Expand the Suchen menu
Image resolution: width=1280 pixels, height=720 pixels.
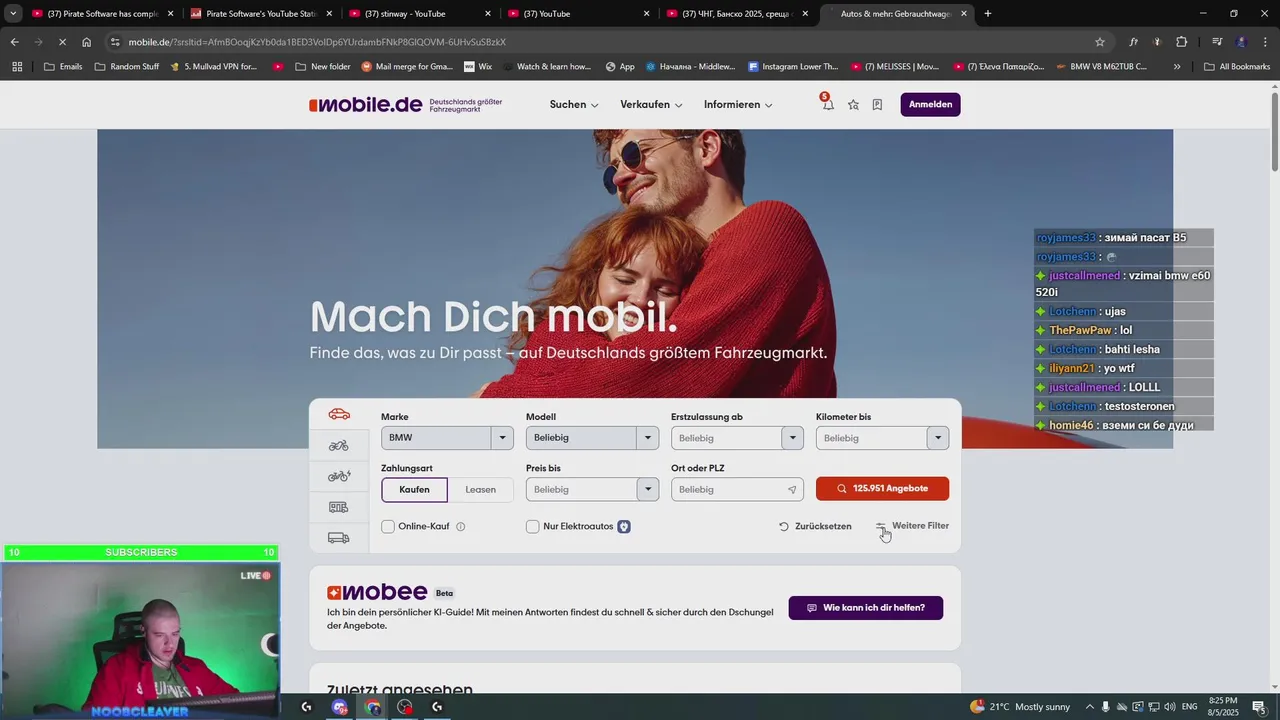tap(574, 105)
